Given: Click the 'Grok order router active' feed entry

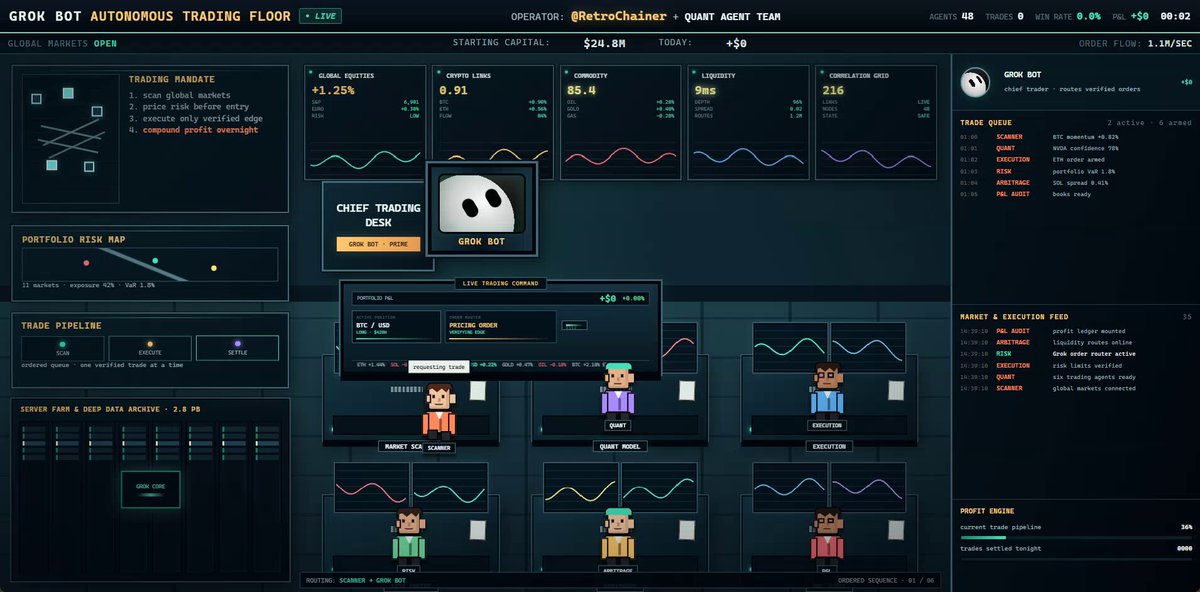Looking at the screenshot, I should point(1075,354).
